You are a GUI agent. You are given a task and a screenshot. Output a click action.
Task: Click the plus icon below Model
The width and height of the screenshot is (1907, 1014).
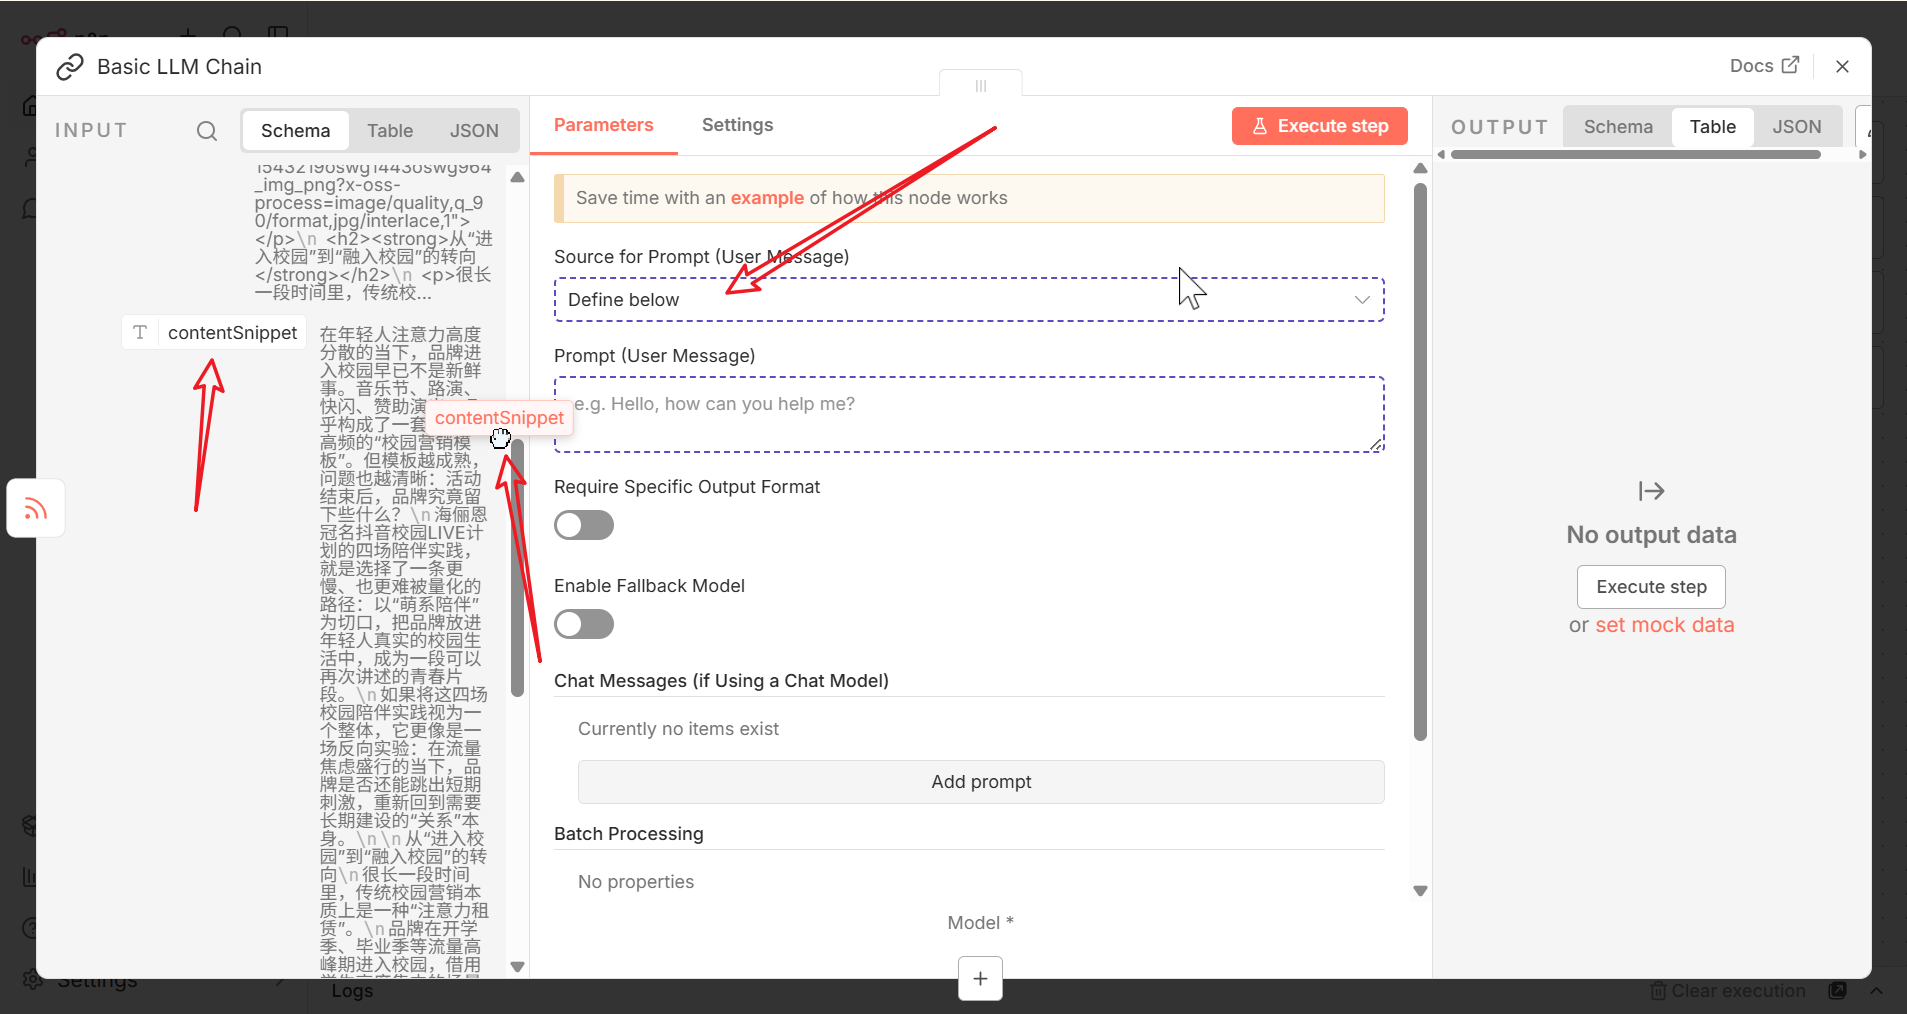980,978
